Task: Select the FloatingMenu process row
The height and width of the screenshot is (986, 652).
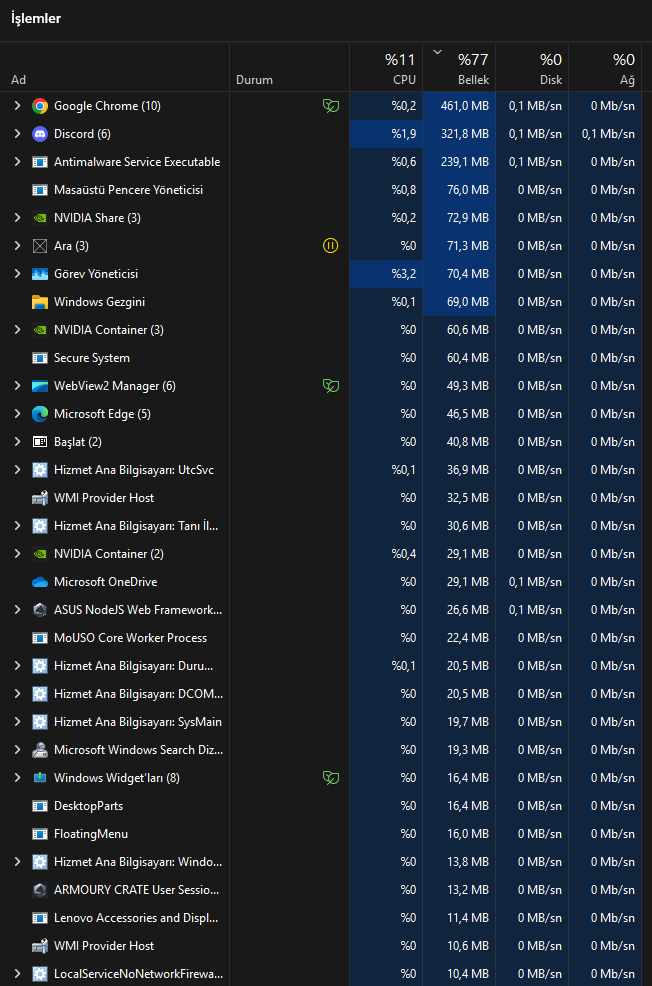Action: point(321,834)
